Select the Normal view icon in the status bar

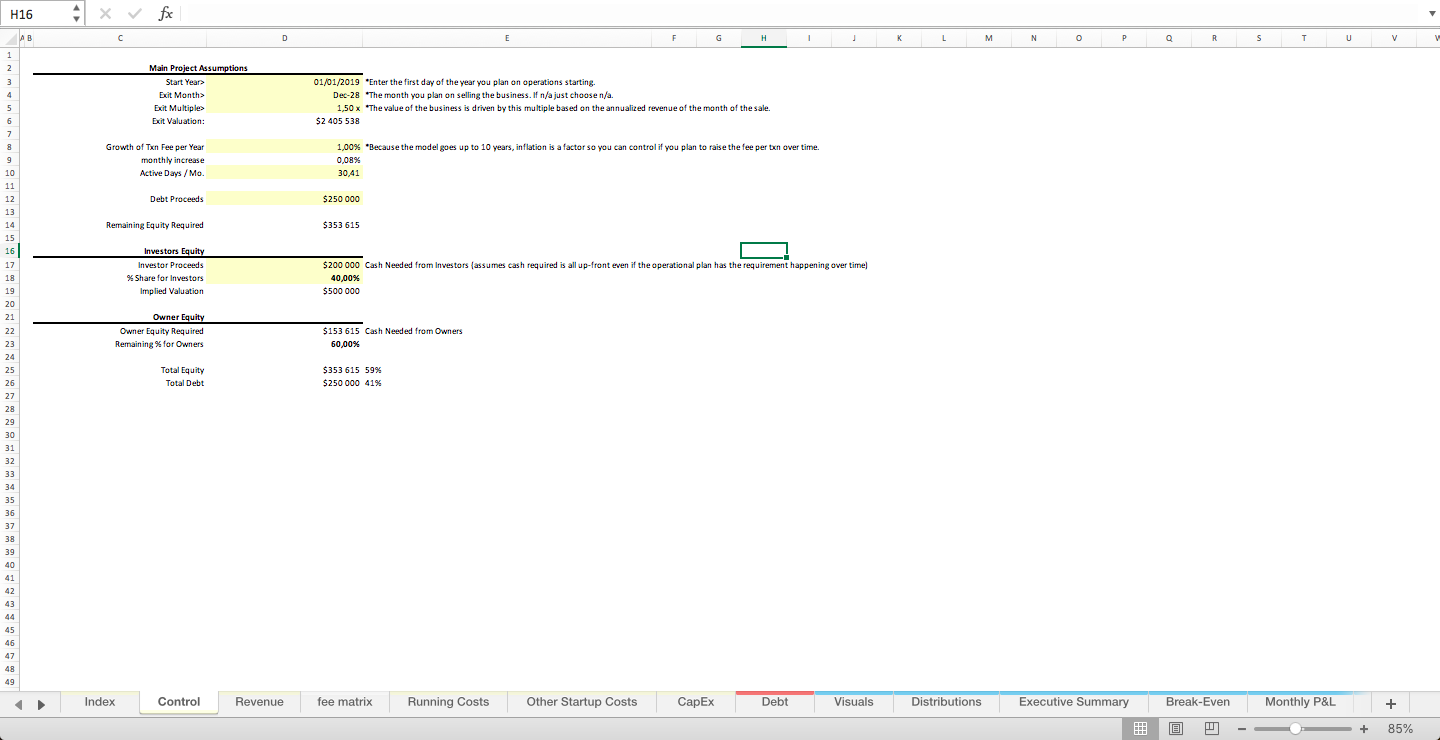(x=1140, y=728)
